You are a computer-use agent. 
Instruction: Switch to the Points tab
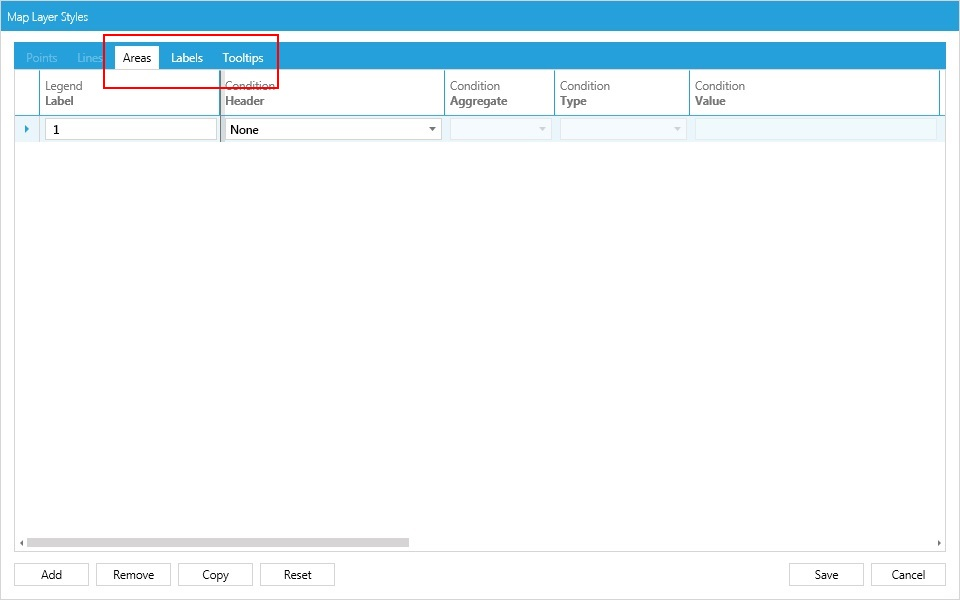[41, 57]
